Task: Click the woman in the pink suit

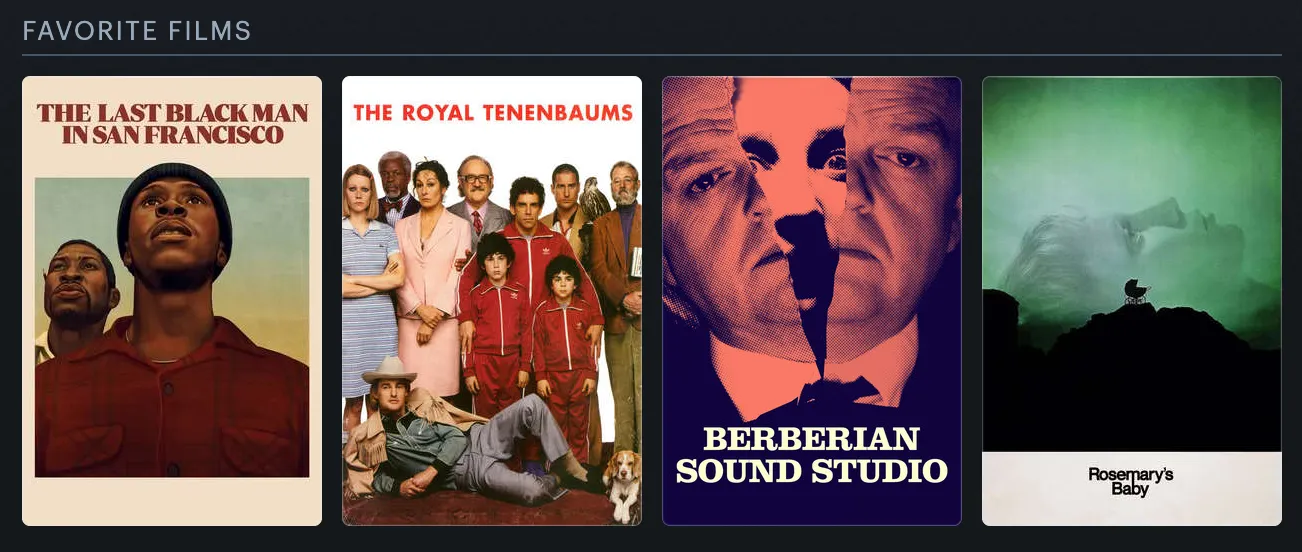Action: point(432,270)
